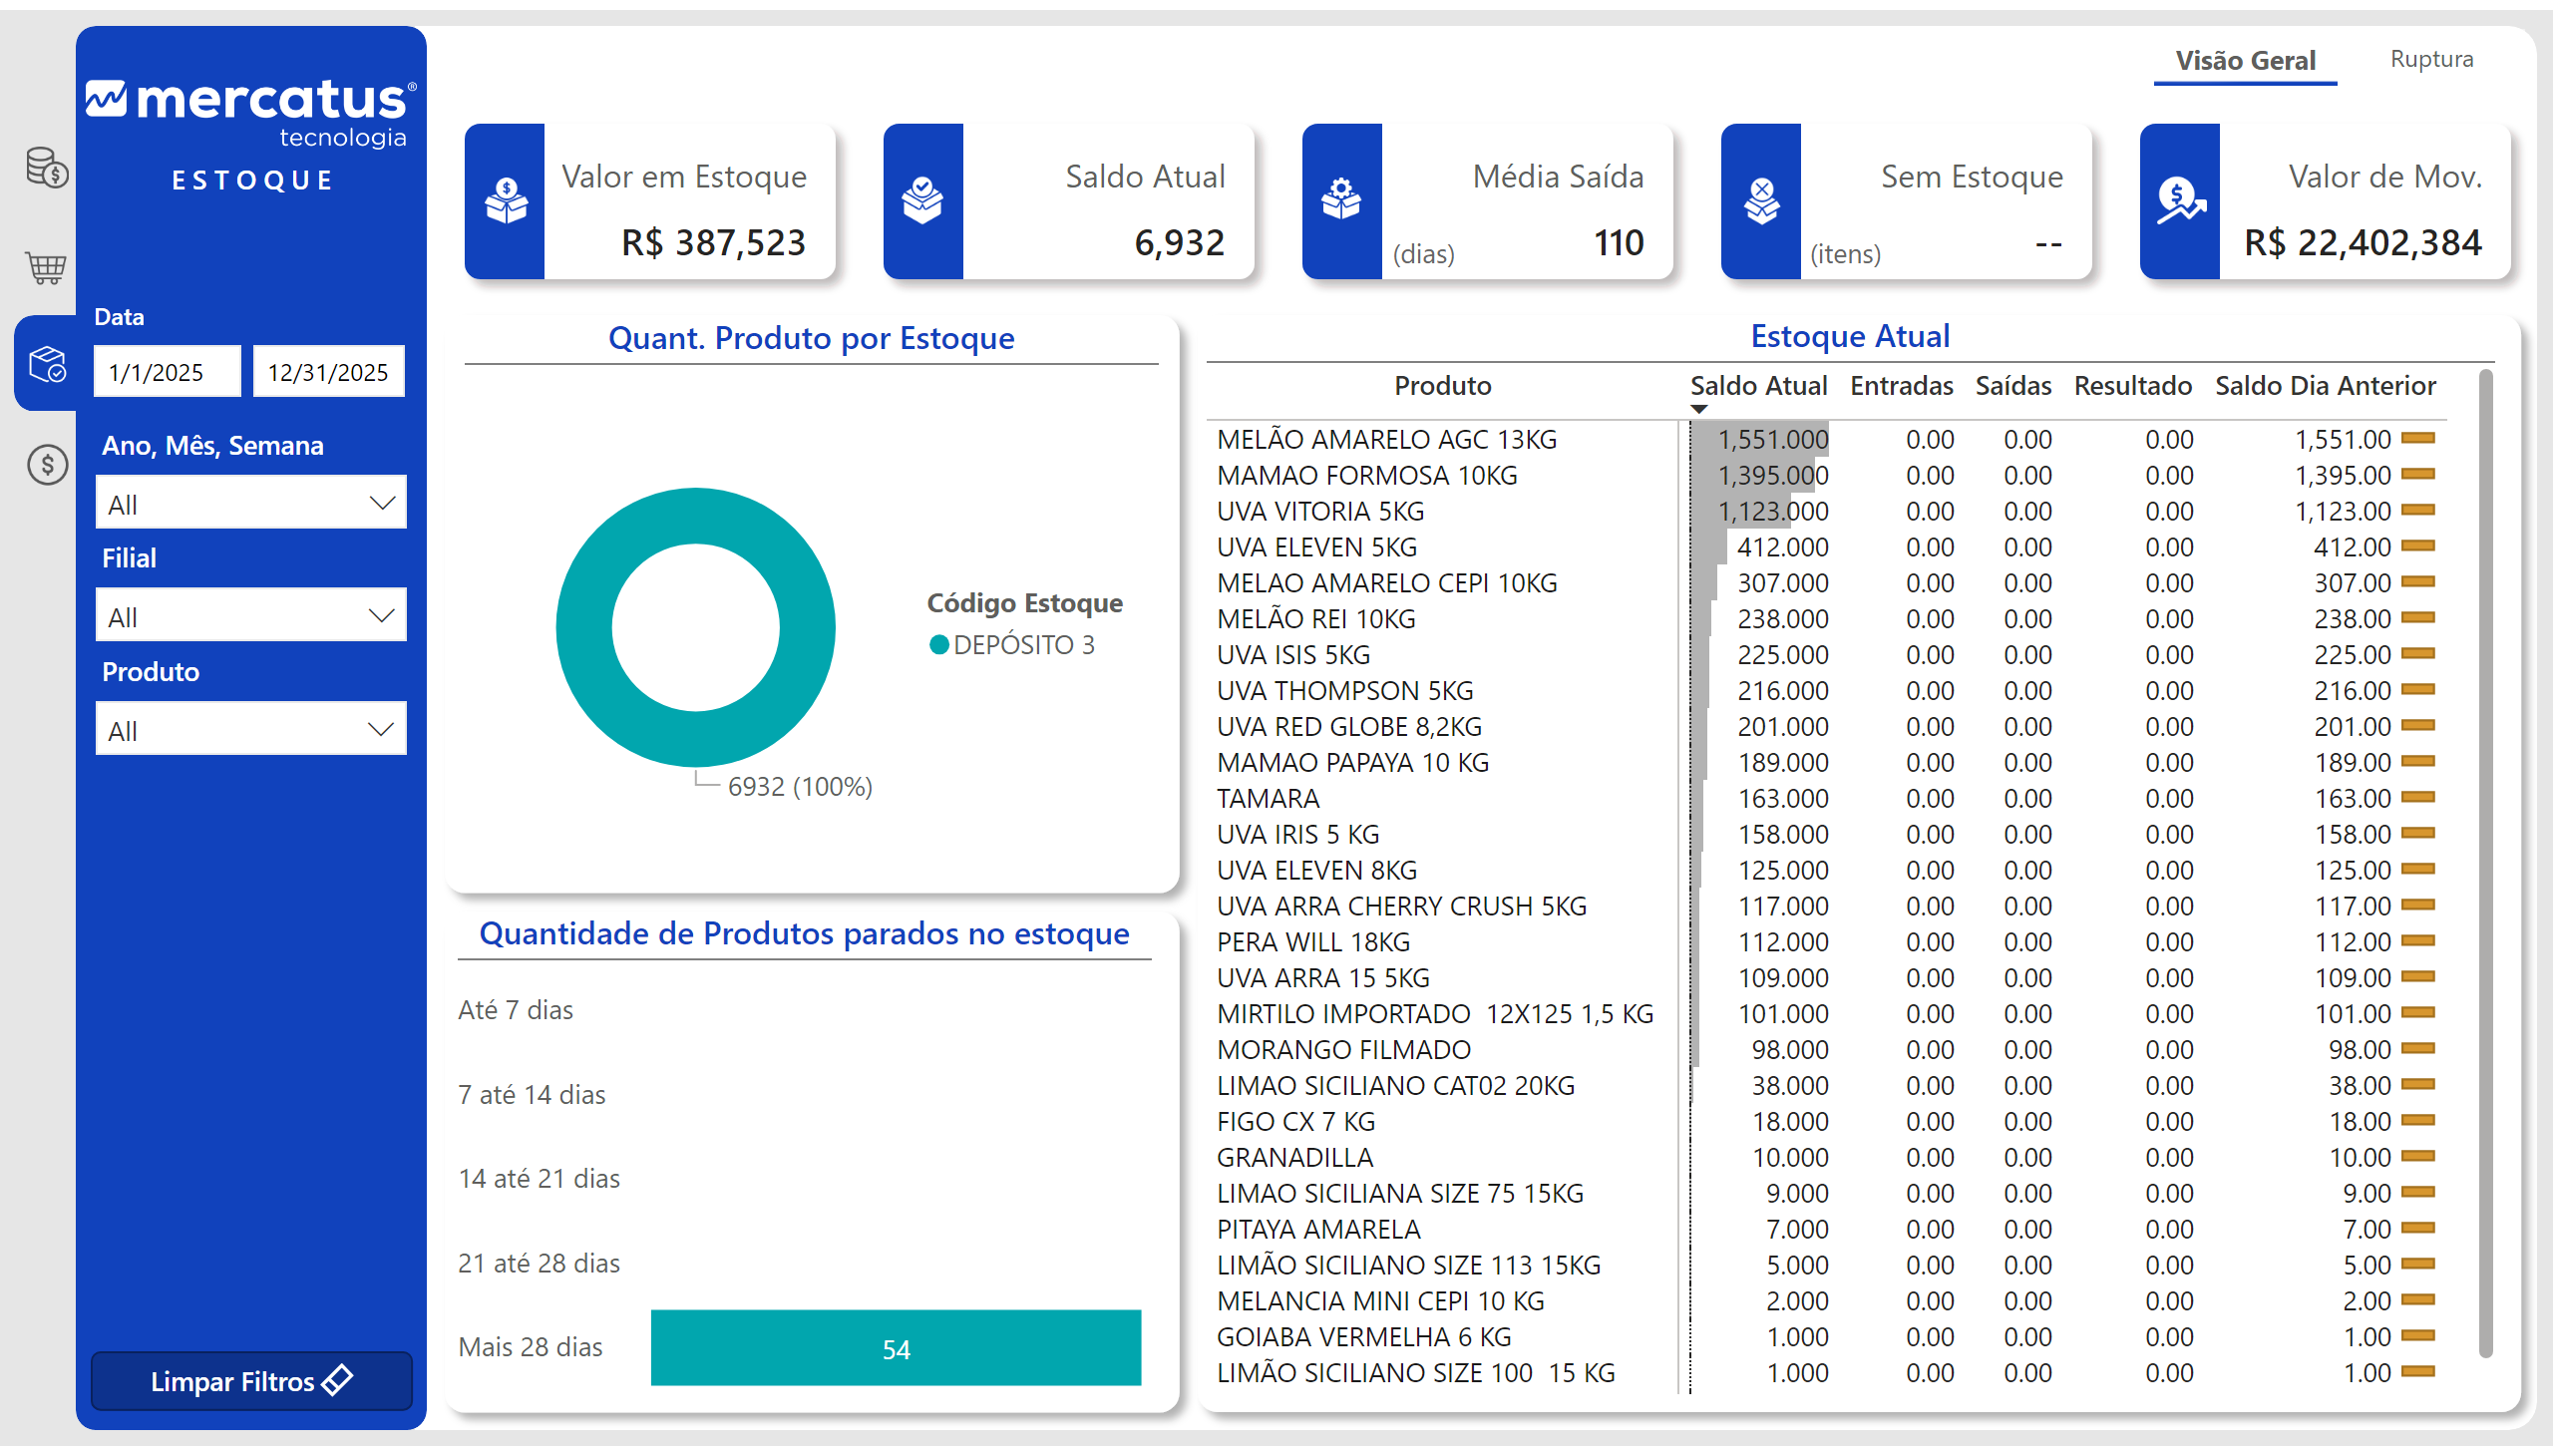Toggle DEPÓSITO 3 legend color marker
This screenshot has height=1456, width=2553.
pos(938,645)
